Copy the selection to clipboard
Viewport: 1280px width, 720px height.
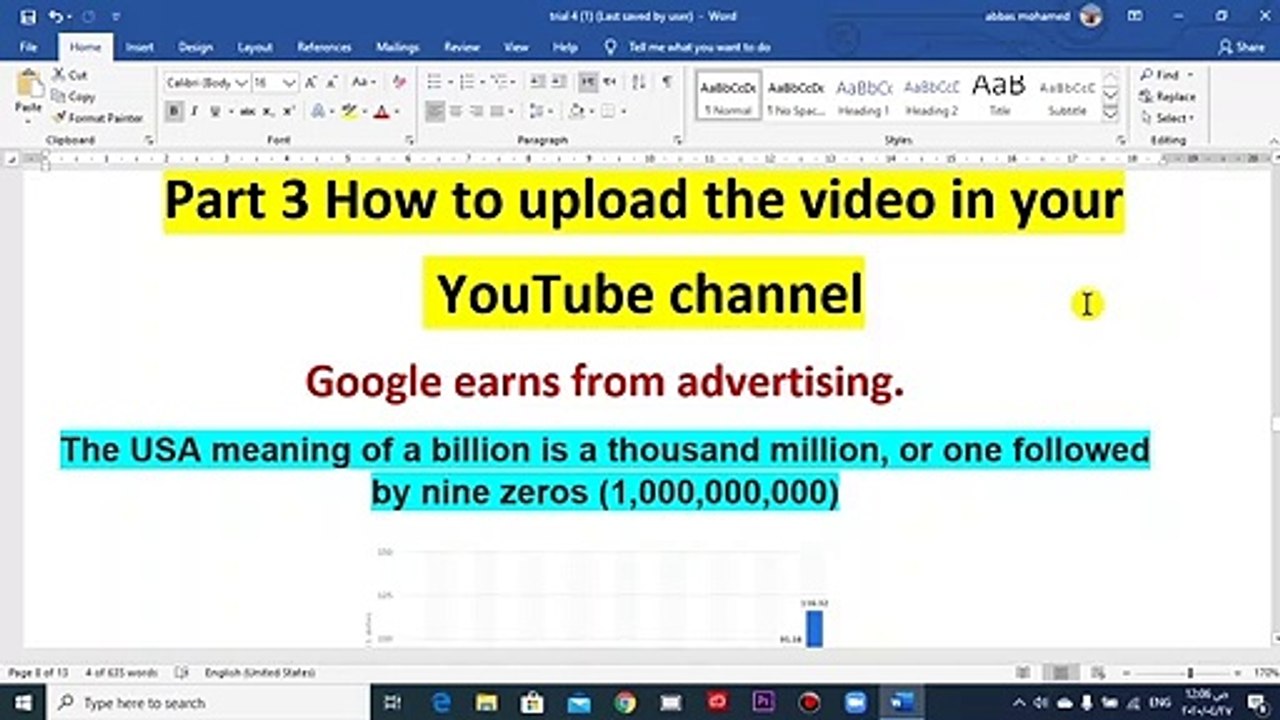(74, 96)
